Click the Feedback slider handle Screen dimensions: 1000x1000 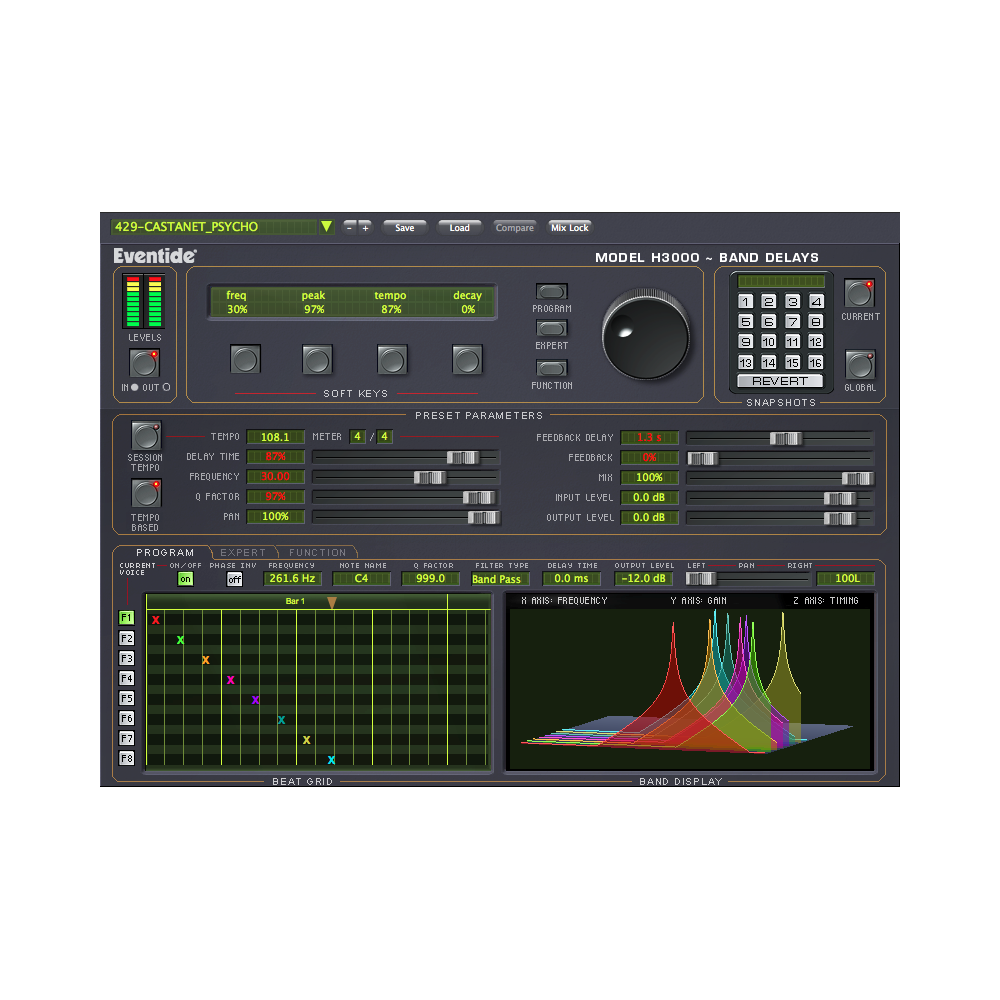pyautogui.click(x=705, y=457)
